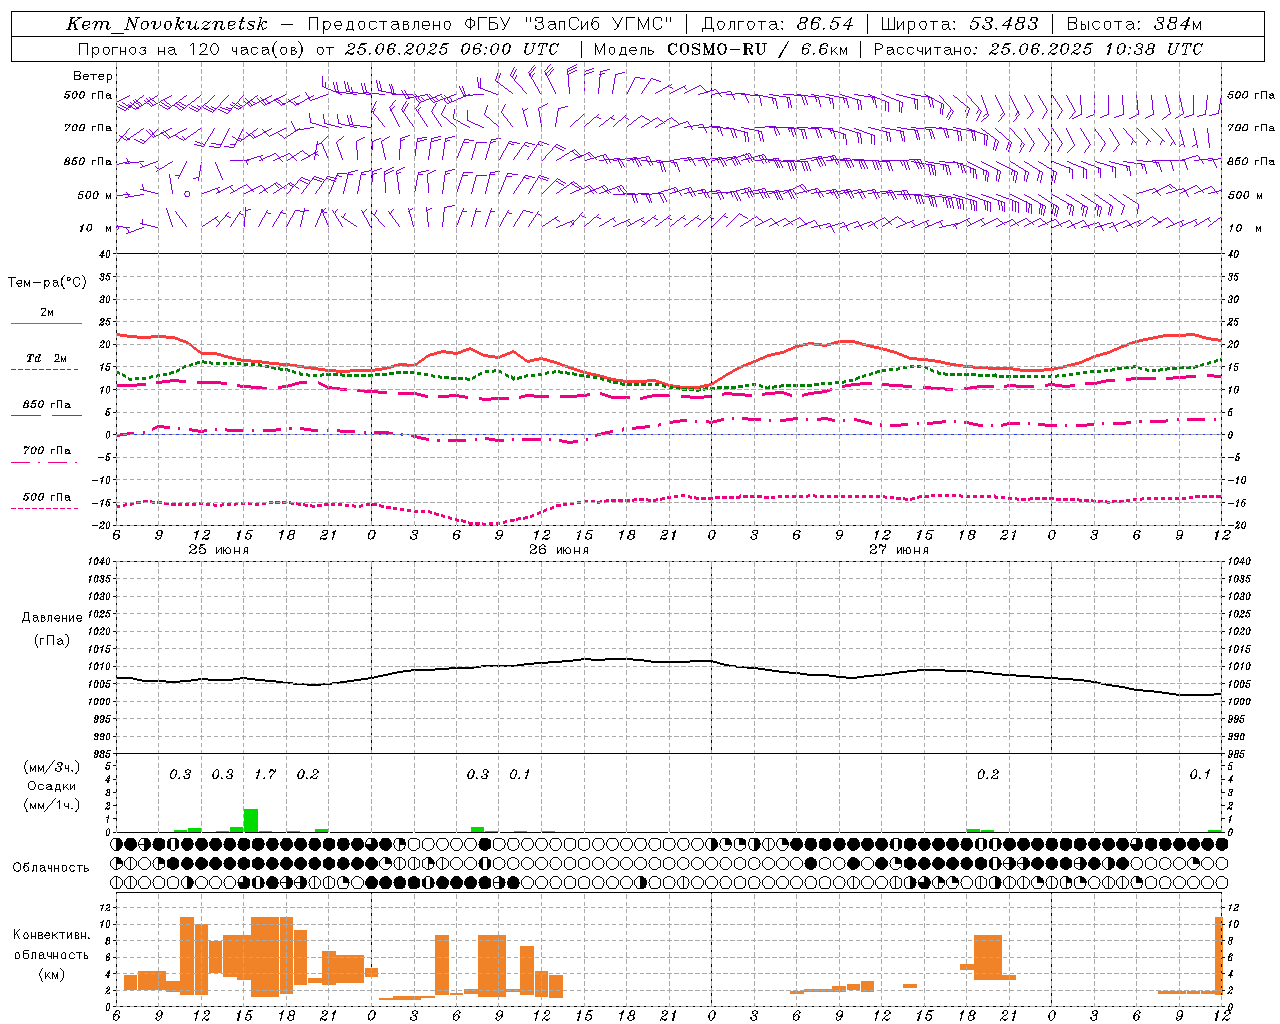
Task: Click the Высота: 384м value
Action: (1134, 24)
